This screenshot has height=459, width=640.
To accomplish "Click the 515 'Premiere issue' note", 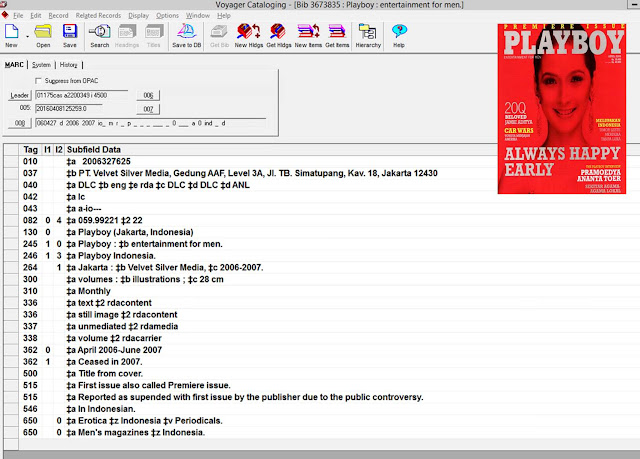I will 149,386.
